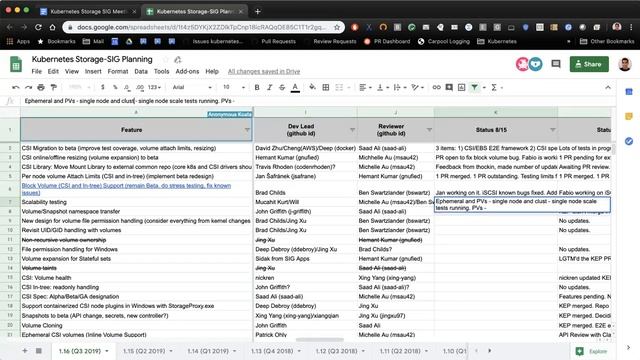The height and width of the screenshot is (360, 640).
Task: Click the Functions sigma icon
Action: (x=494, y=87)
